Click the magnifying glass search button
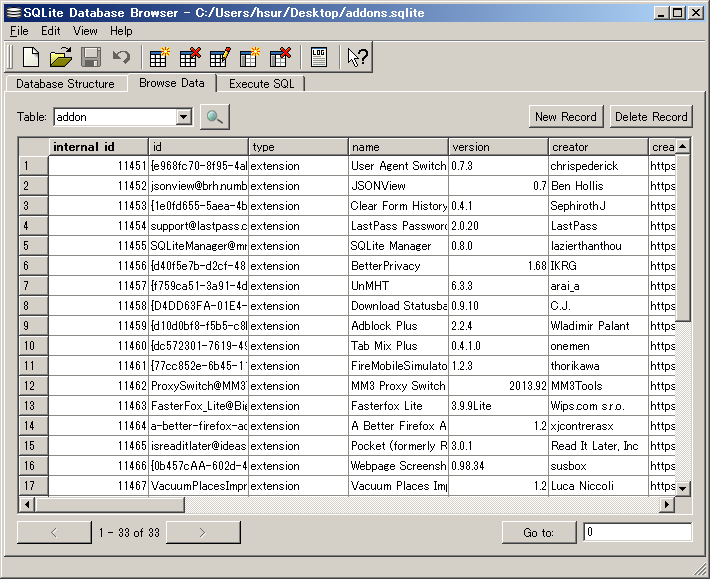Screen dimensions: 710x579 tap(215, 117)
